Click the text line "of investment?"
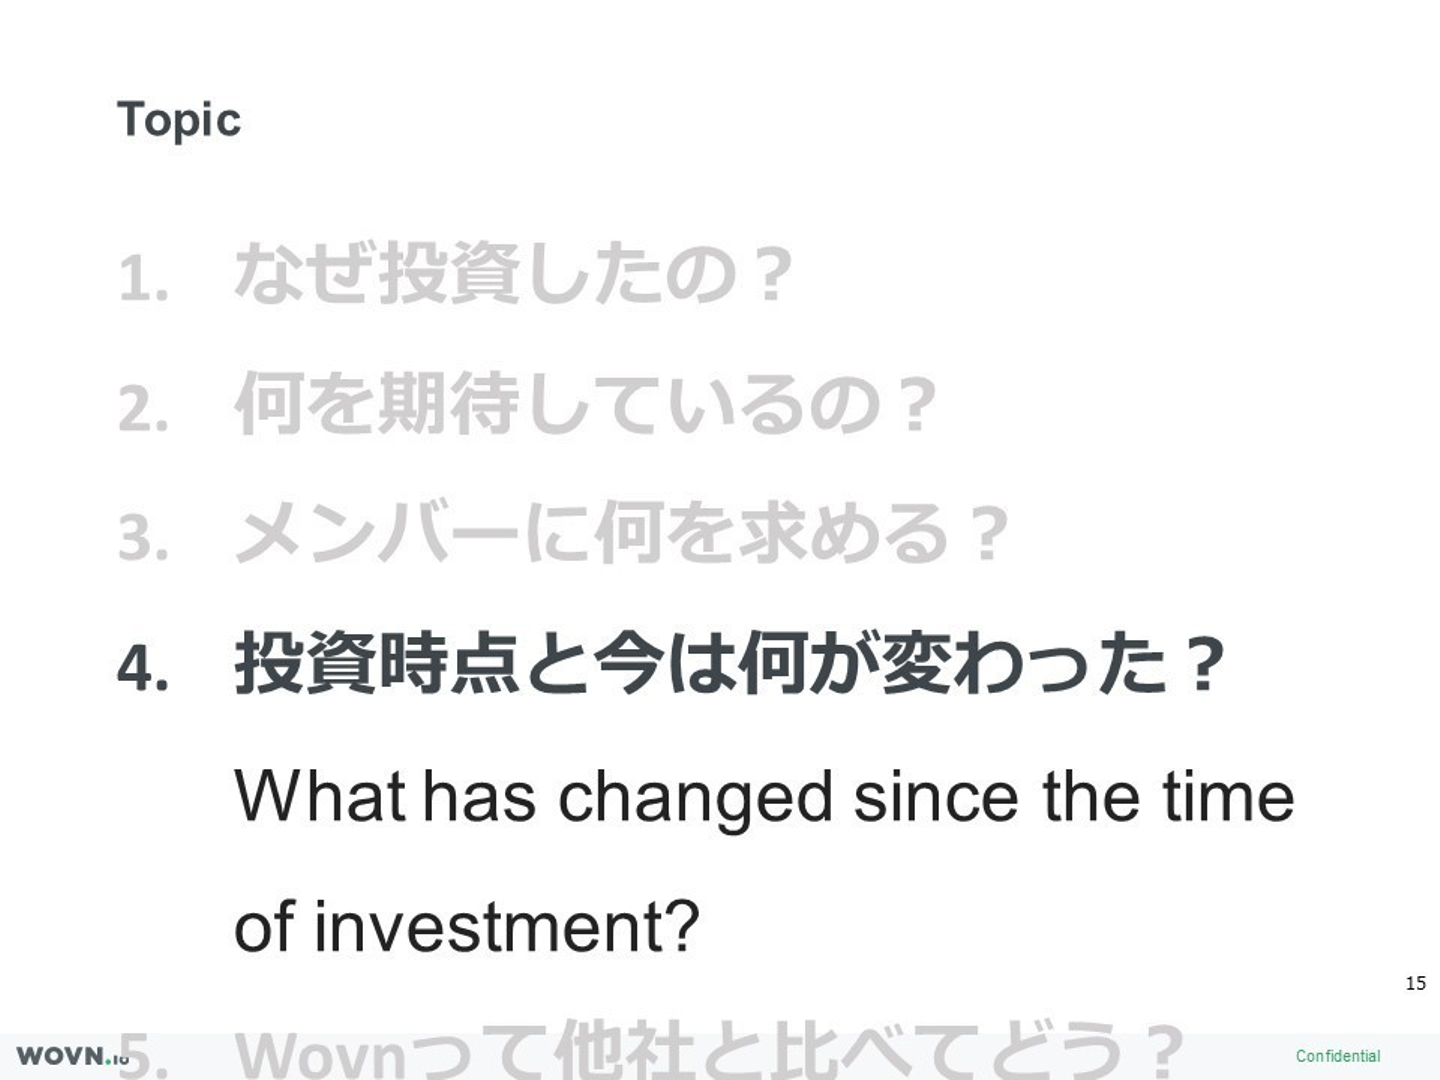Image resolution: width=1440 pixels, height=1080 pixels. tap(466, 926)
